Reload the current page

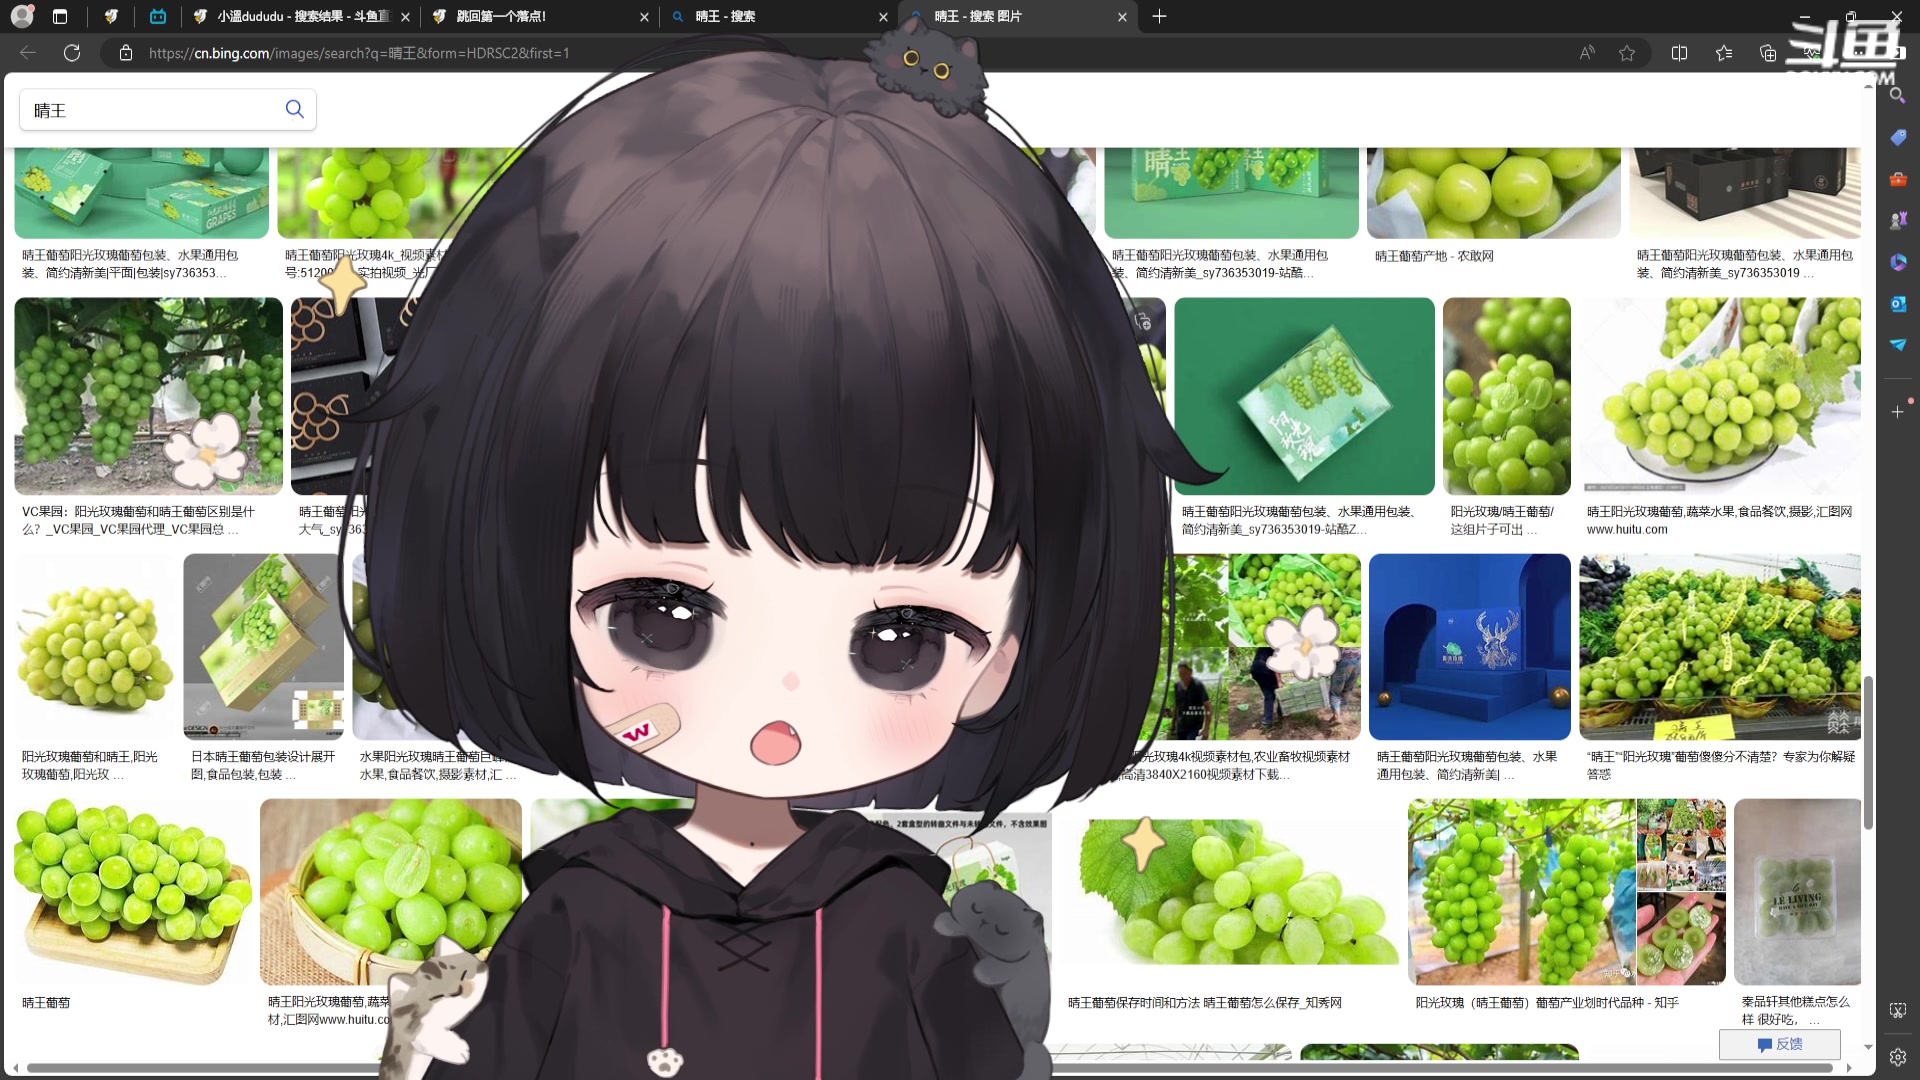[x=72, y=53]
